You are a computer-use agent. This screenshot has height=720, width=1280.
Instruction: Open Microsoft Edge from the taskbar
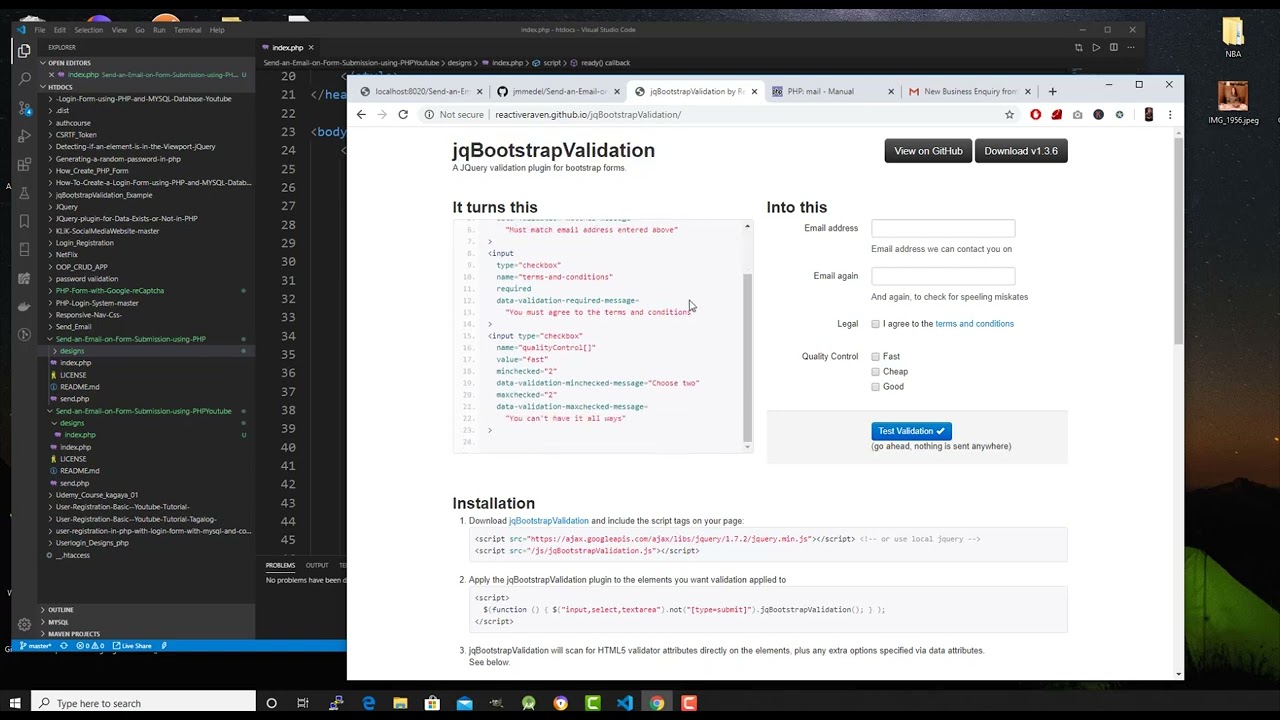pos(369,703)
